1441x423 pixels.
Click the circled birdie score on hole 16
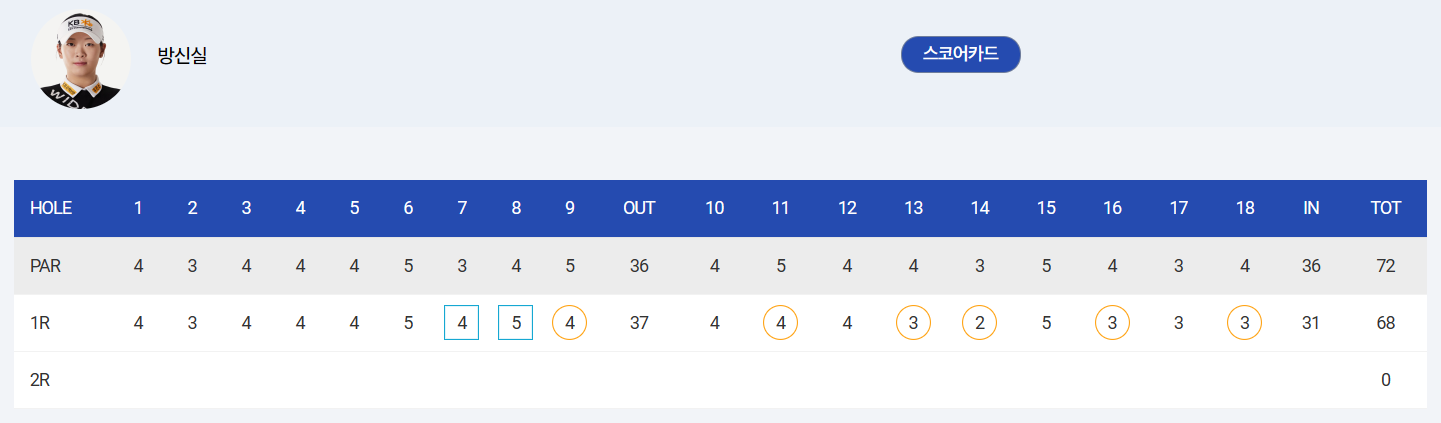pyautogui.click(x=1112, y=323)
